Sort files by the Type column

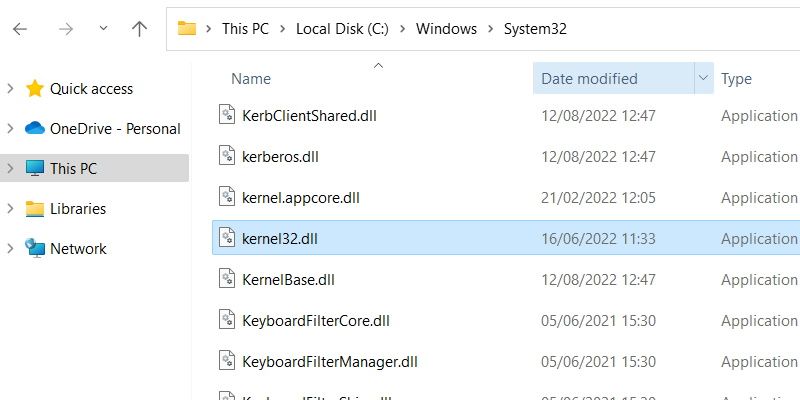click(737, 78)
